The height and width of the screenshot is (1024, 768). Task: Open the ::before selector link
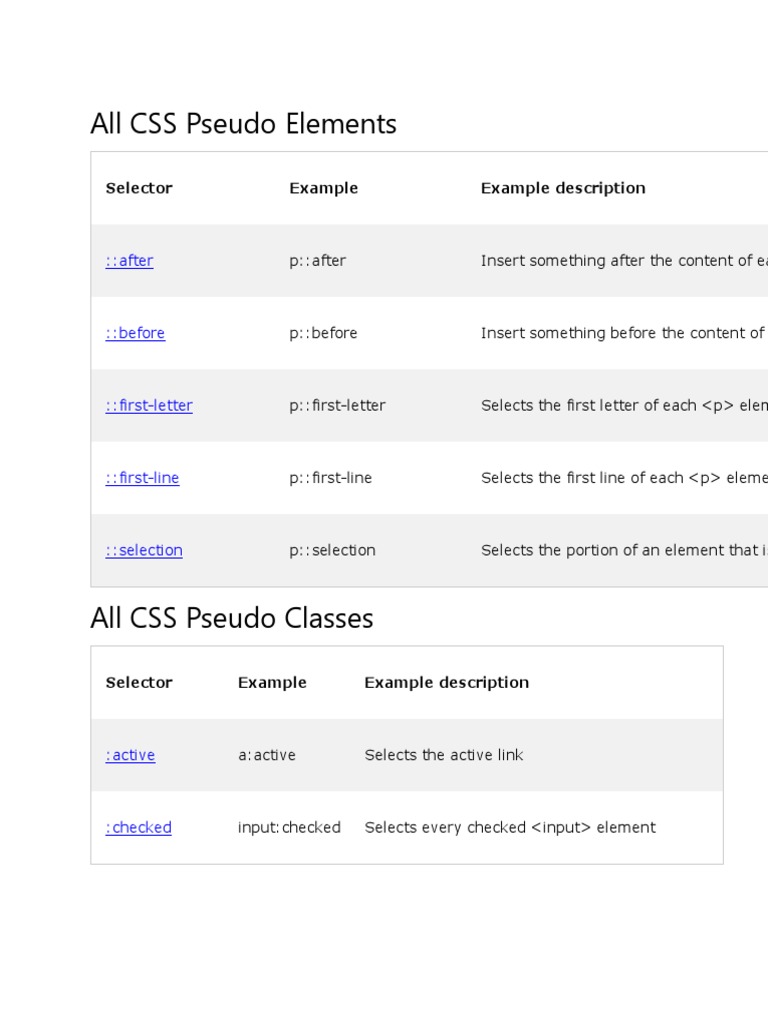tap(135, 333)
